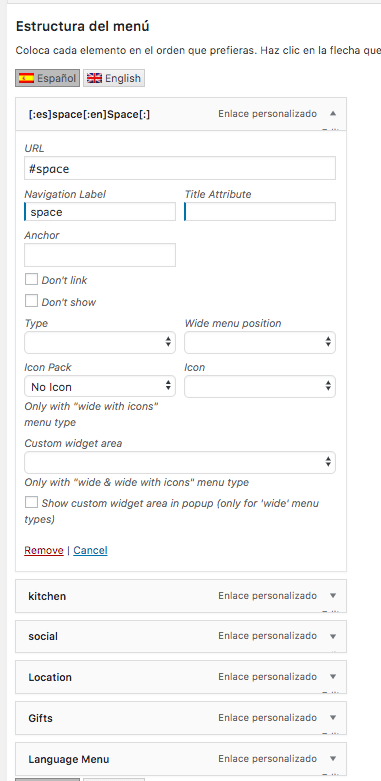Open the Custom widget area dropdown
The width and height of the screenshot is (381, 781).
click(180, 462)
